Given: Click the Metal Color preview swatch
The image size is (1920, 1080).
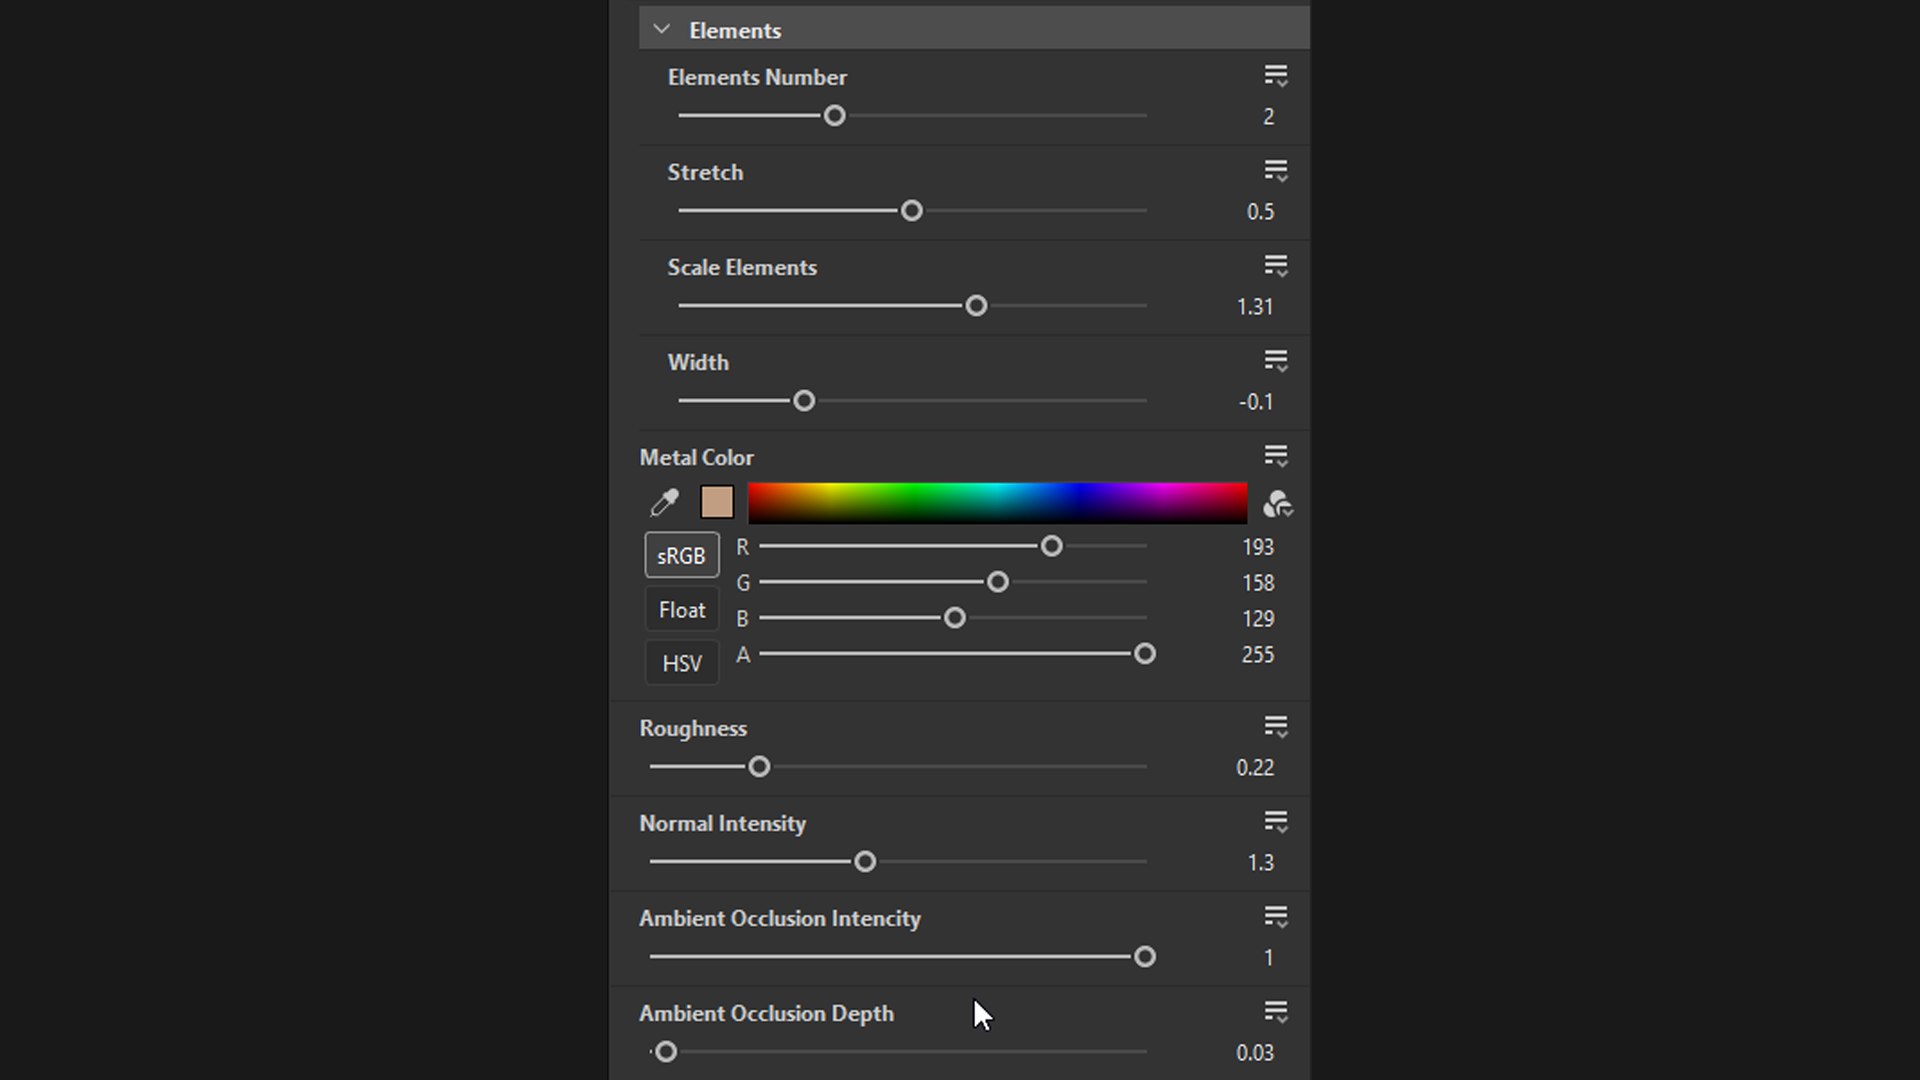Looking at the screenshot, I should point(716,502).
